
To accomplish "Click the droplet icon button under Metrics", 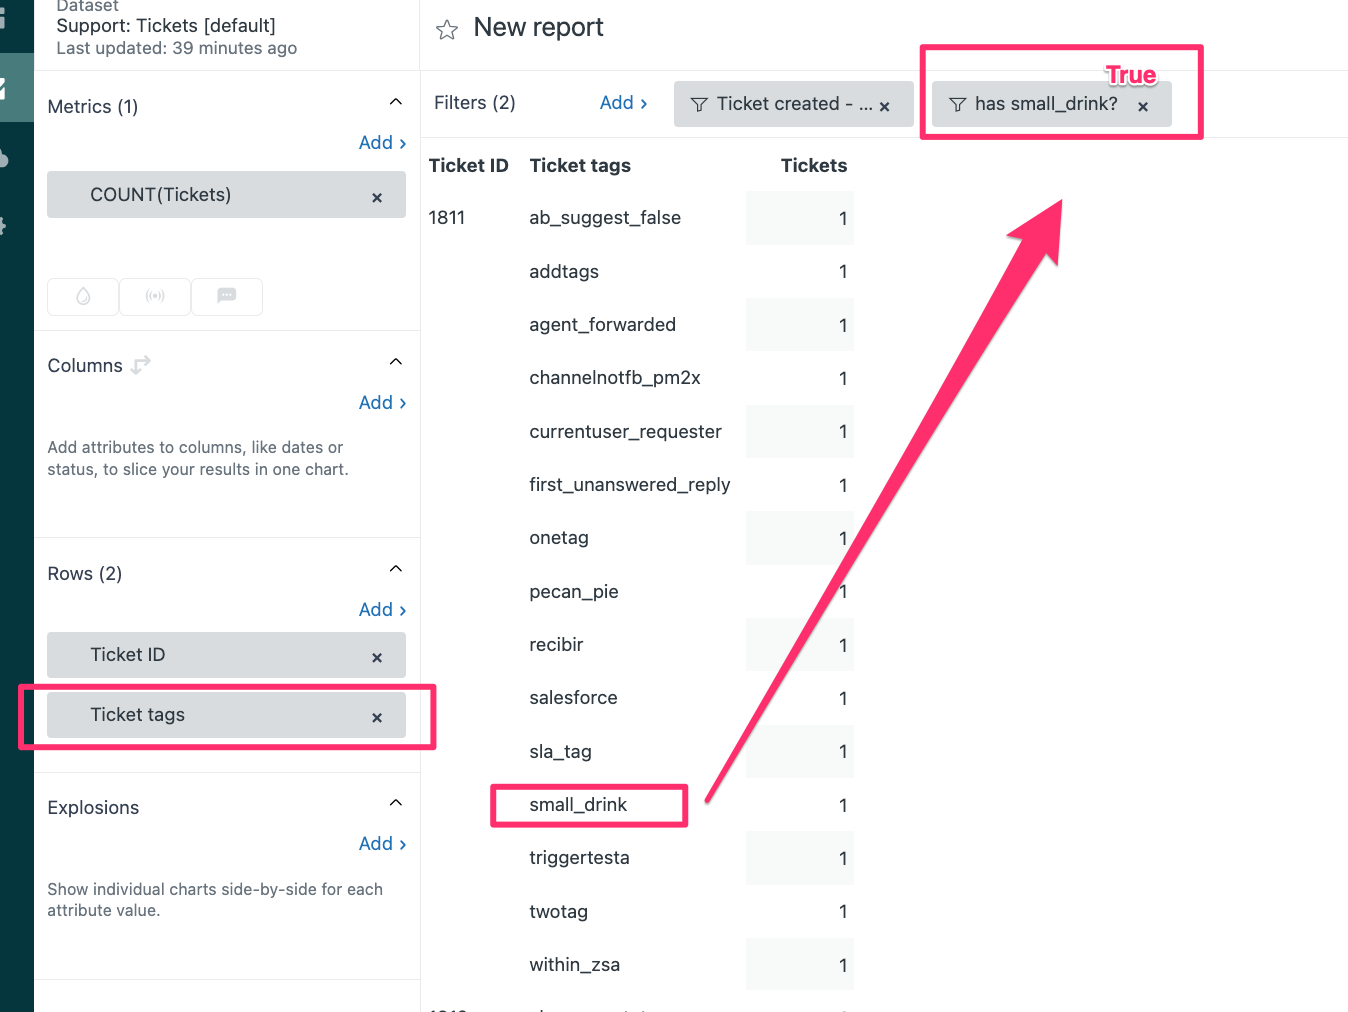I will point(83,296).
